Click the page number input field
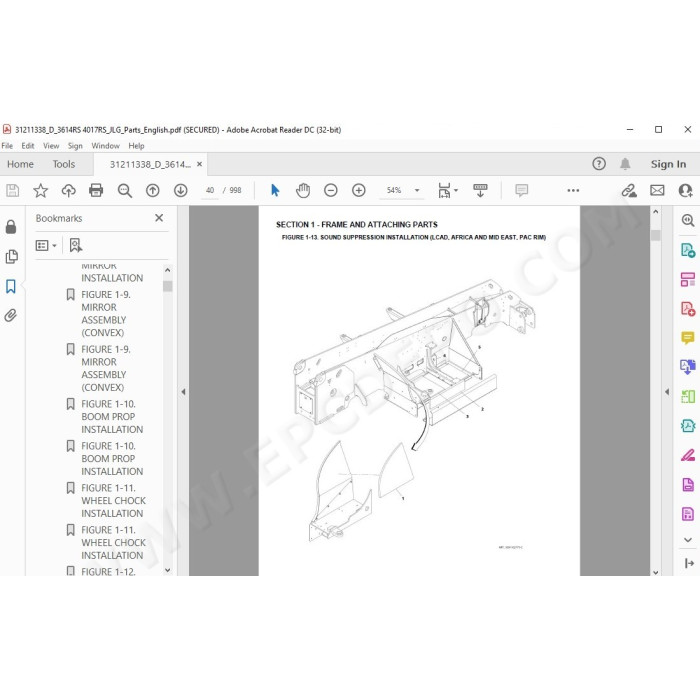 coord(210,191)
